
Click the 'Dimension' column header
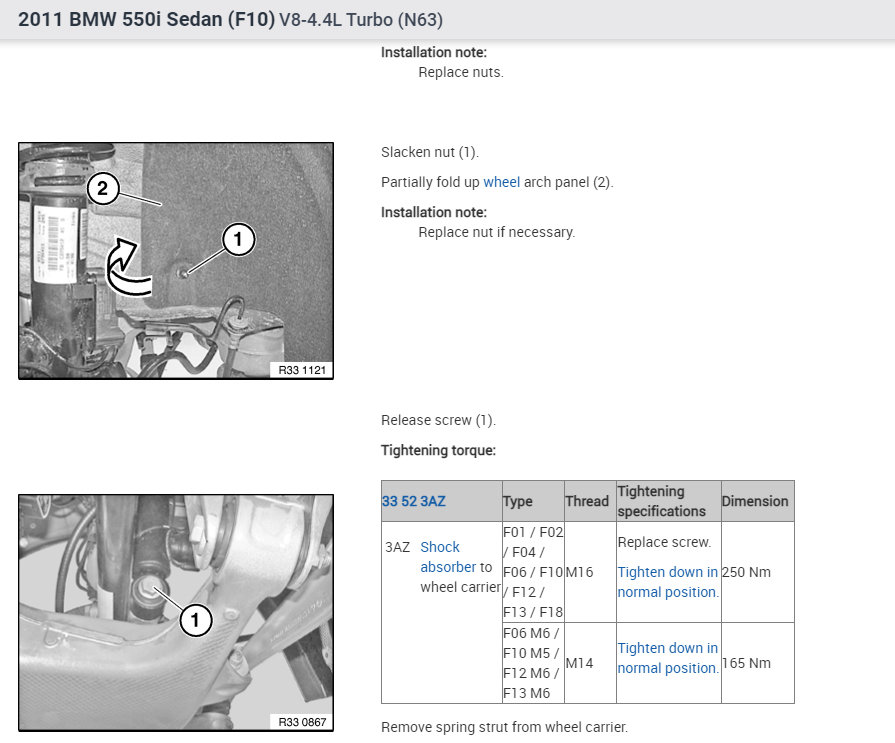755,501
